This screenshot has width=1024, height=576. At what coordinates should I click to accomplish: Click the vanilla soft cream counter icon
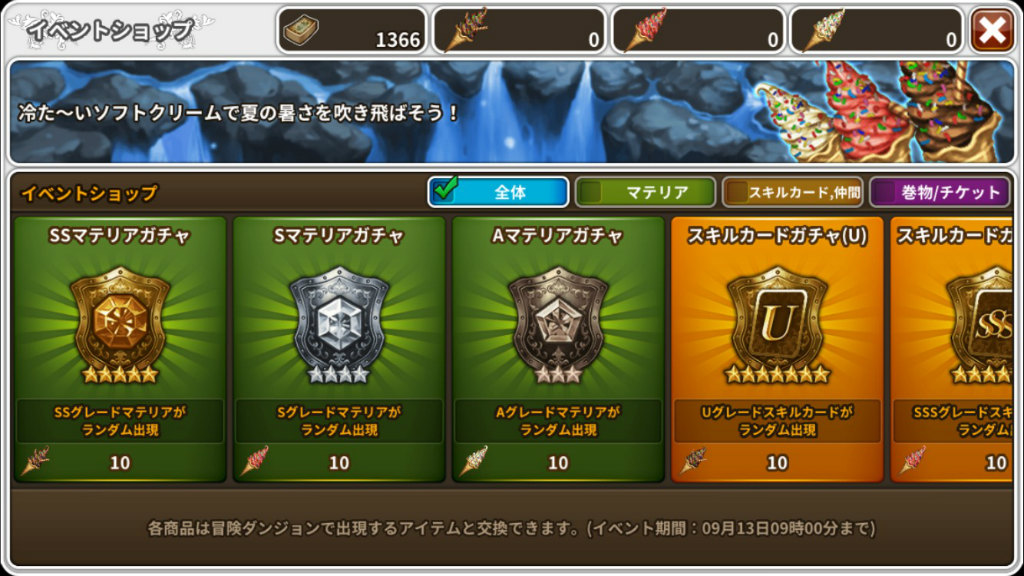[824, 29]
